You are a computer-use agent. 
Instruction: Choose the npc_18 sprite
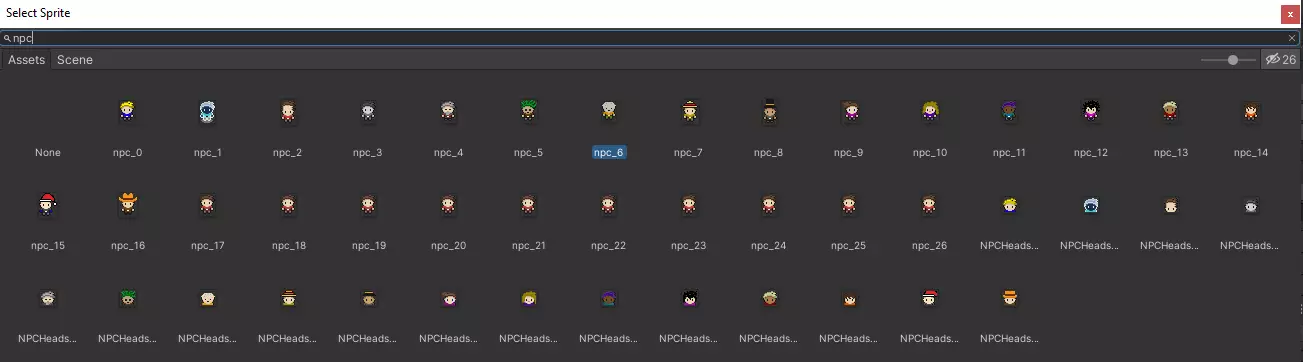coord(287,205)
